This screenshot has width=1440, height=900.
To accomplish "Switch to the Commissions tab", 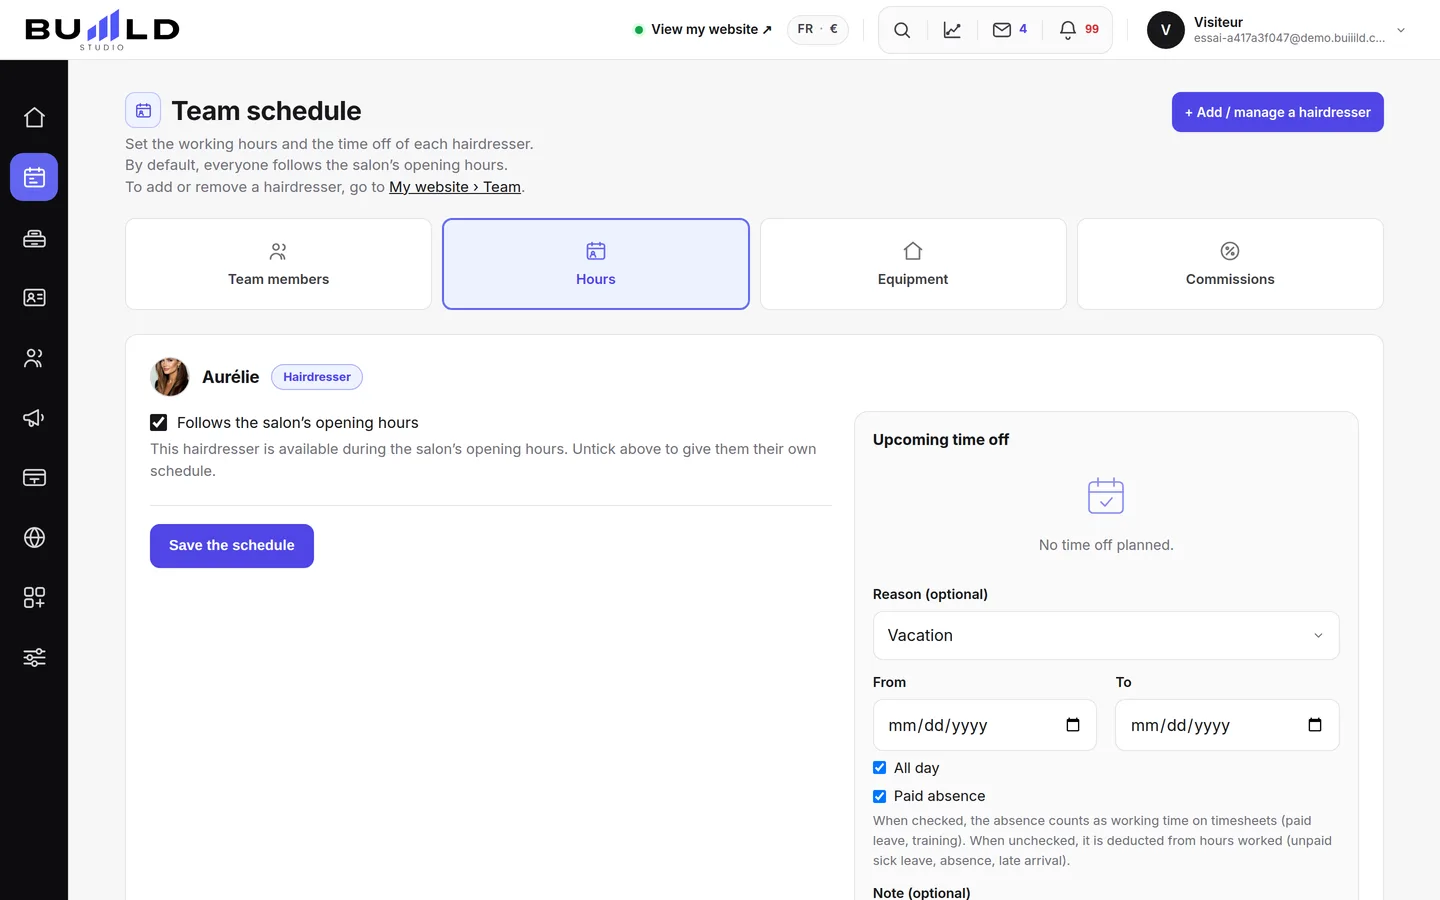I will click(1230, 264).
